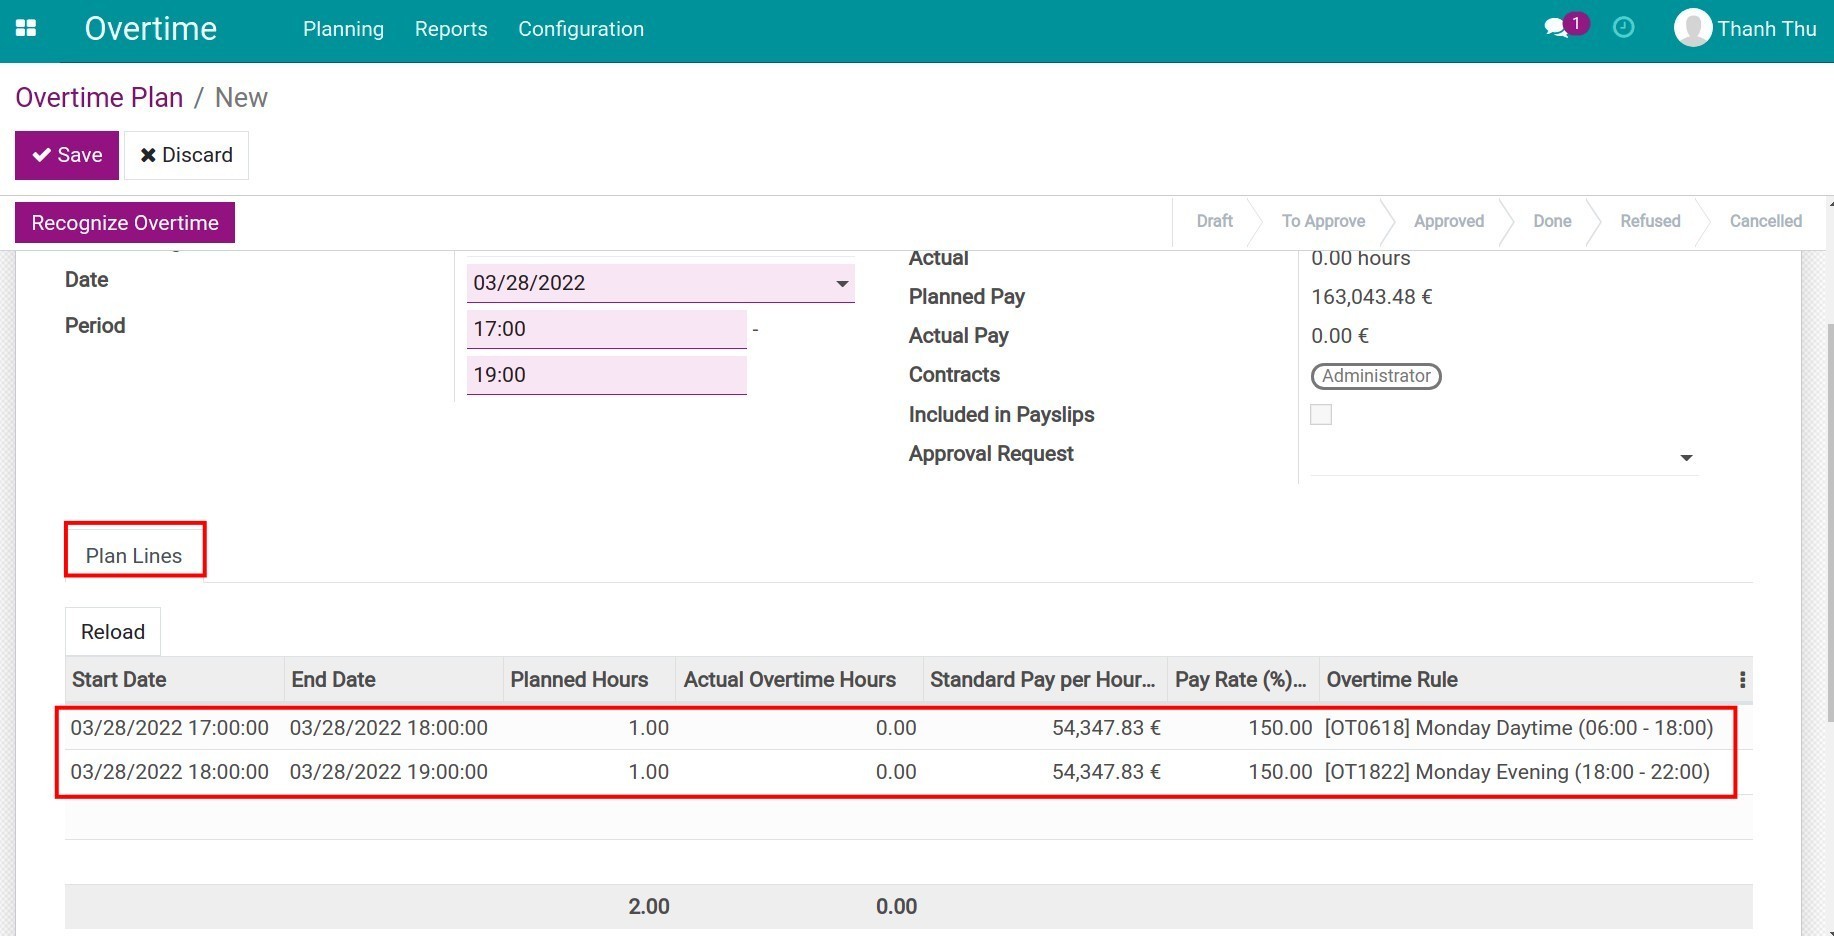Viewport: 1834px width, 936px height.
Task: Open the Planning menu
Action: (x=343, y=29)
